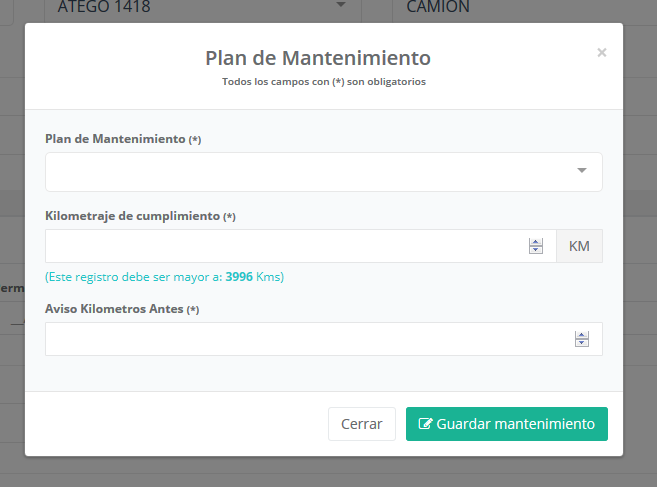This screenshot has width=657, height=487.
Task: Increase Aviso Kilometros Antes with up arrow
Action: [x=582, y=335]
